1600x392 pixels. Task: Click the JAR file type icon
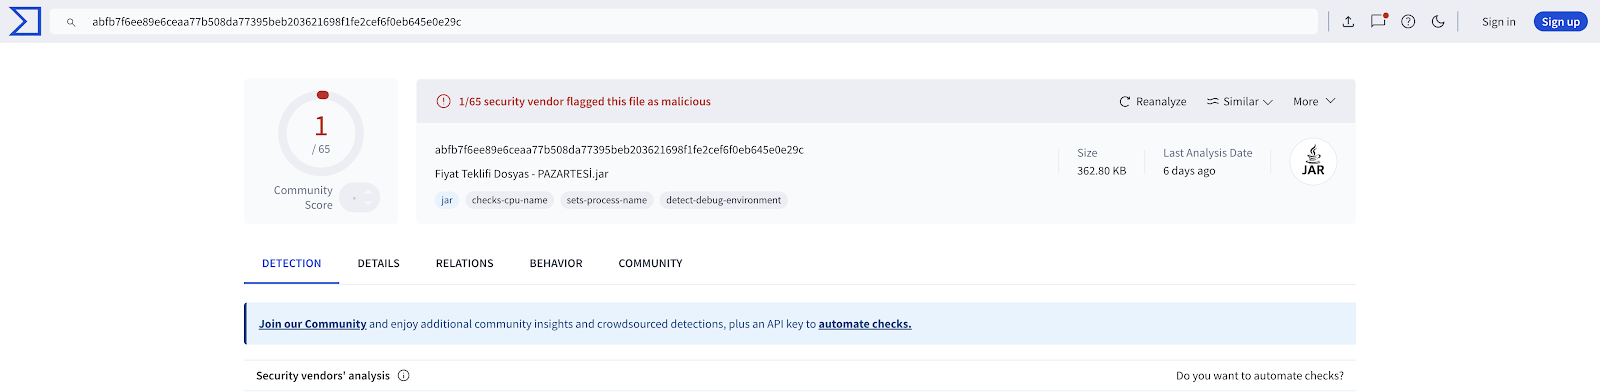pos(1313,161)
